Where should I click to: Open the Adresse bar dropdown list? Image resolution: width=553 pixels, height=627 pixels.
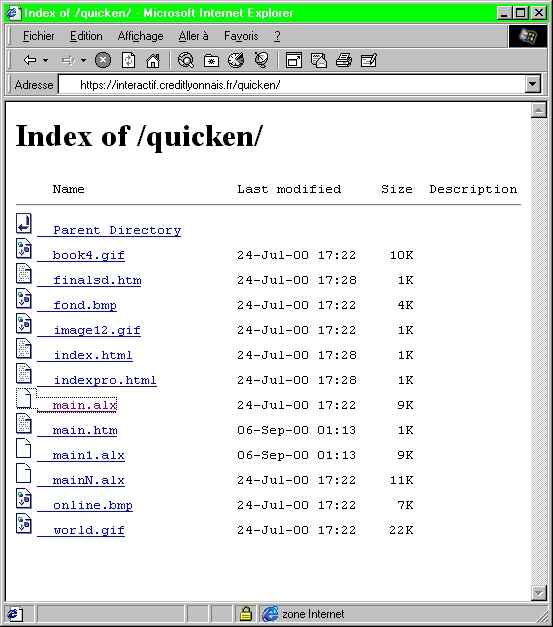533,84
